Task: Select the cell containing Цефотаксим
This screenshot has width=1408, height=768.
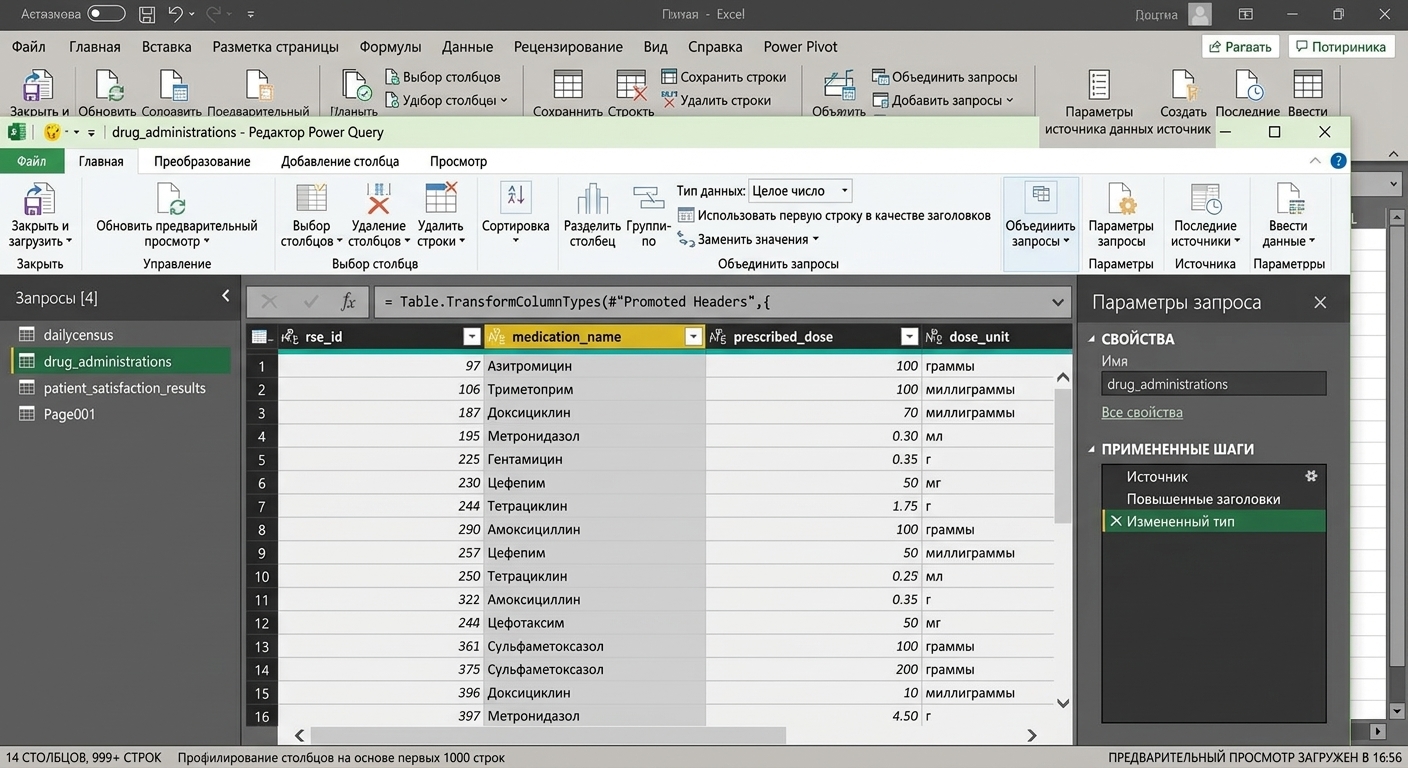Action: pyautogui.click(x=594, y=623)
